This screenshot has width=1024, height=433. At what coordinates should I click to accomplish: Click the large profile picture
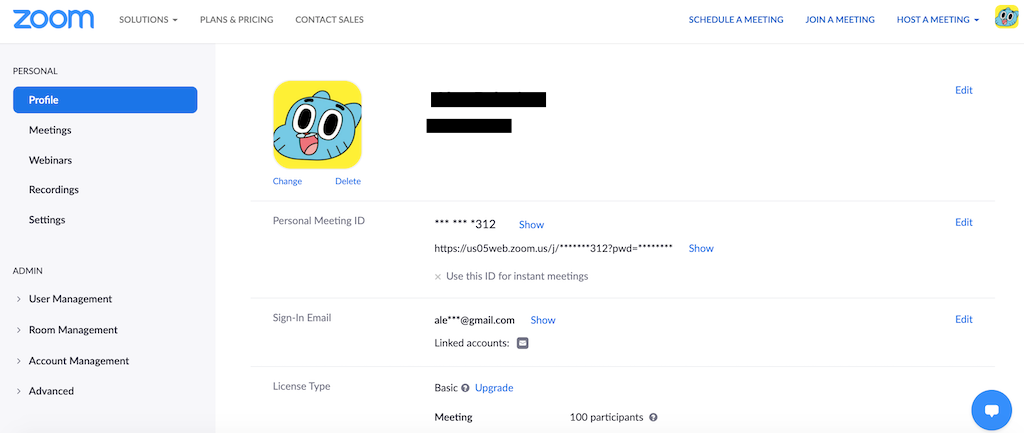[x=317, y=125]
